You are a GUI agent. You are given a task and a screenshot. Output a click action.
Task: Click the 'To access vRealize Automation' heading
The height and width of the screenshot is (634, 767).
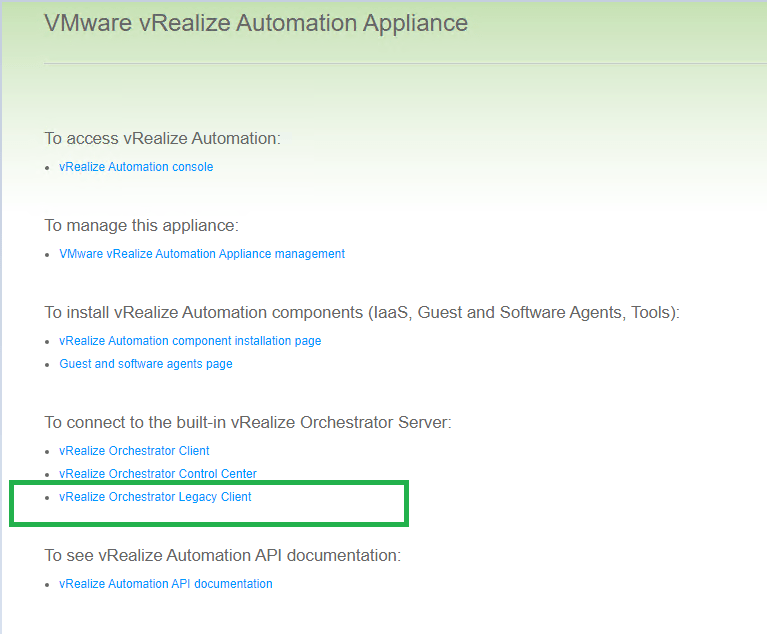tap(162, 138)
